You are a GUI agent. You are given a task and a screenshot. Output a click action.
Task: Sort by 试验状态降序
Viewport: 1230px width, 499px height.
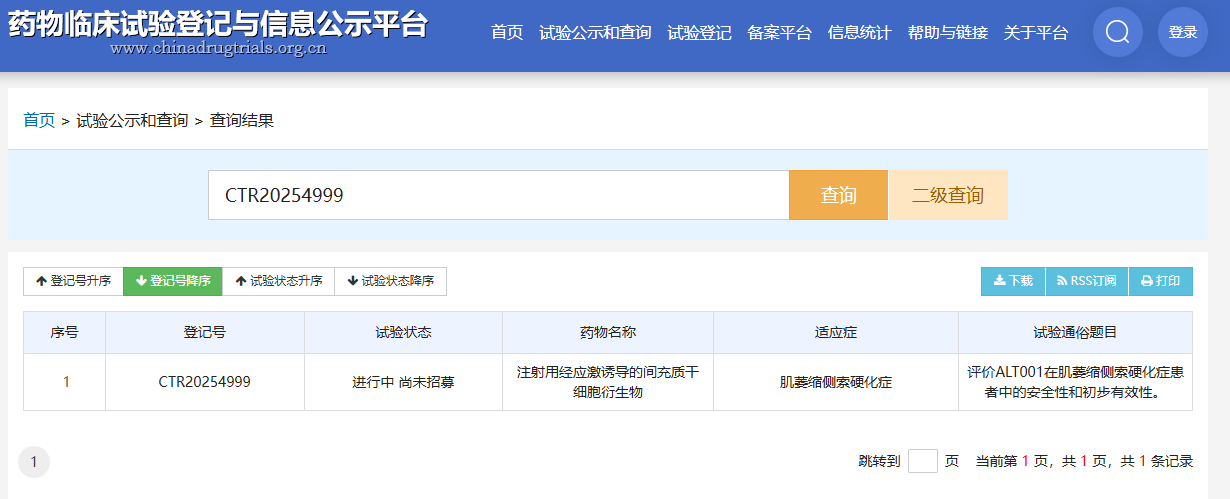point(390,281)
